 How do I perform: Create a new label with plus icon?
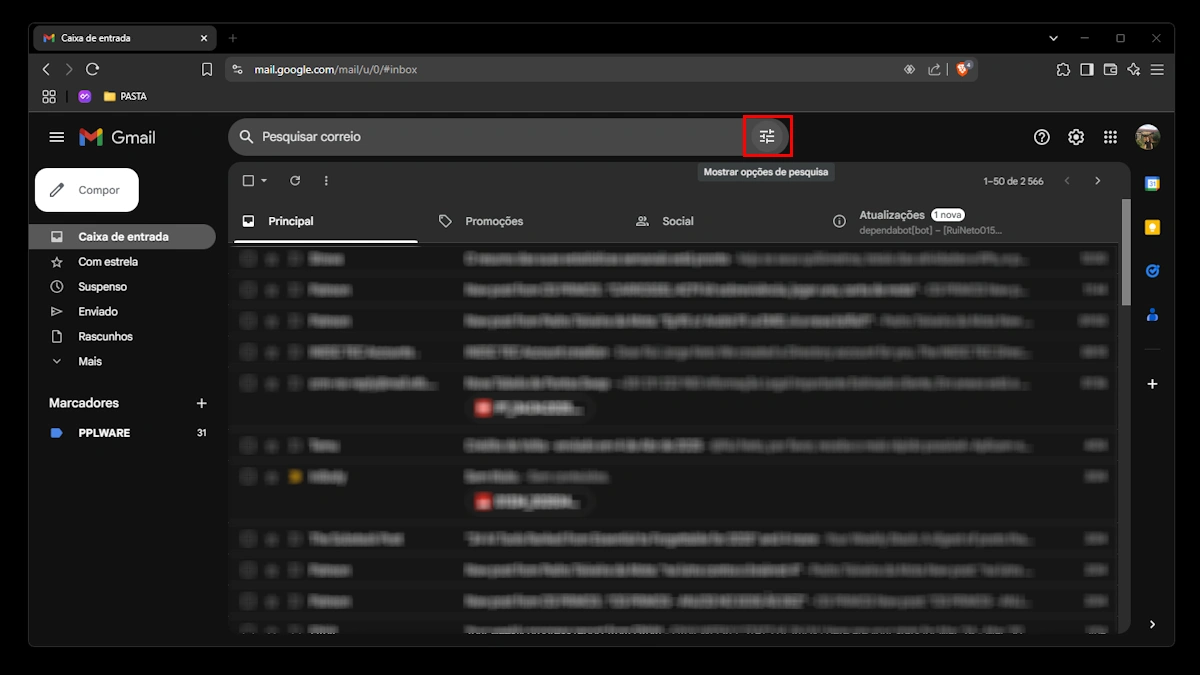click(x=201, y=403)
